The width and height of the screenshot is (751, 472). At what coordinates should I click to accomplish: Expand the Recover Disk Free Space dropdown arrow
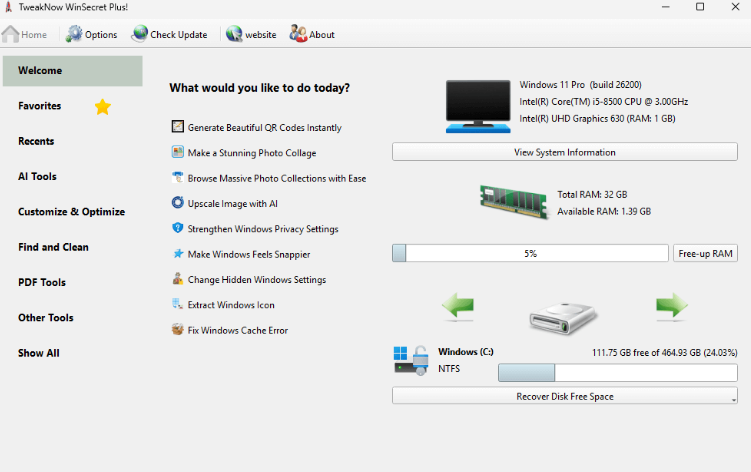pos(734,400)
